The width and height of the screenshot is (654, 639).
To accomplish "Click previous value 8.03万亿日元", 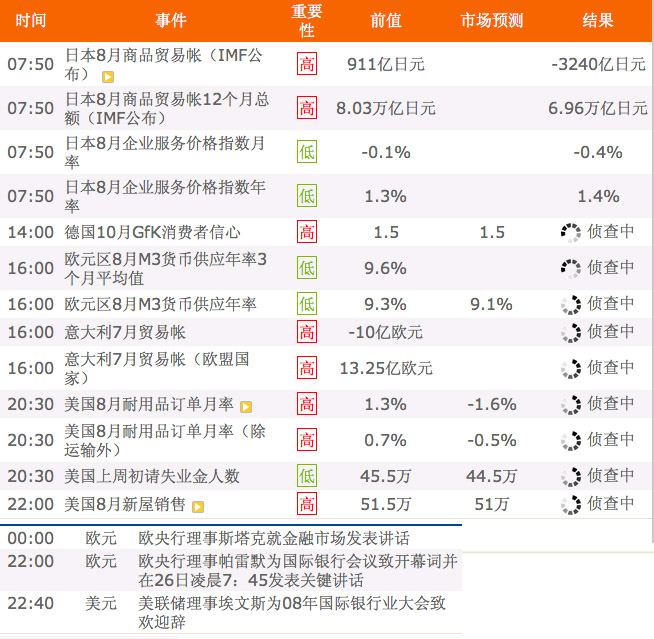I will pos(386,108).
